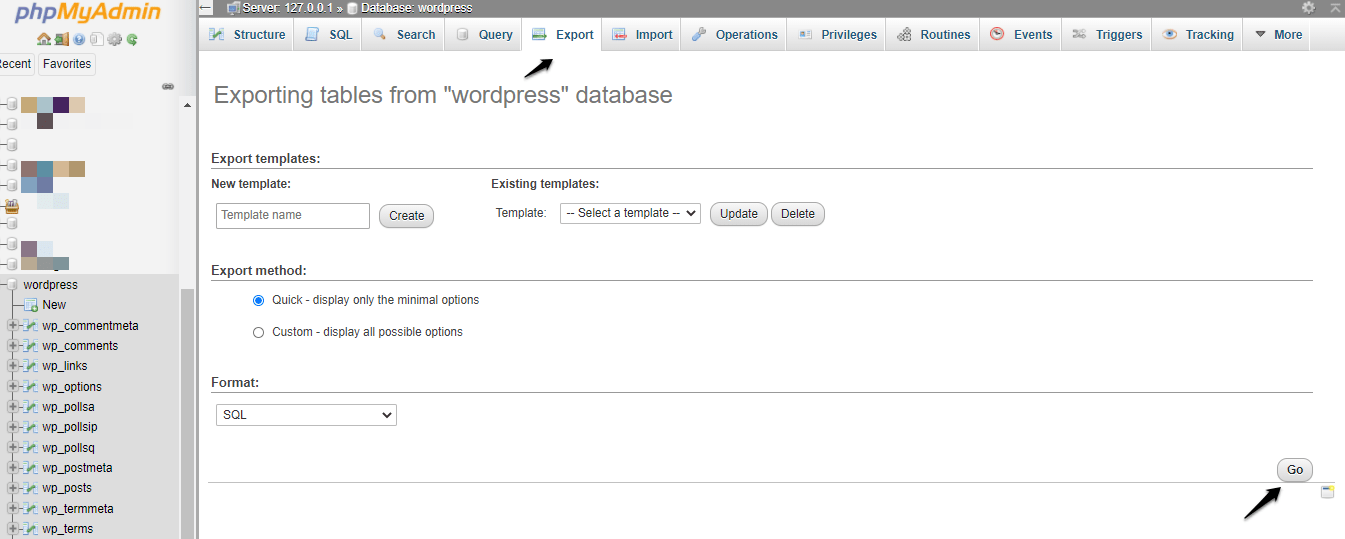Click the Template name input field
This screenshot has height=539, width=1345.
(293, 216)
